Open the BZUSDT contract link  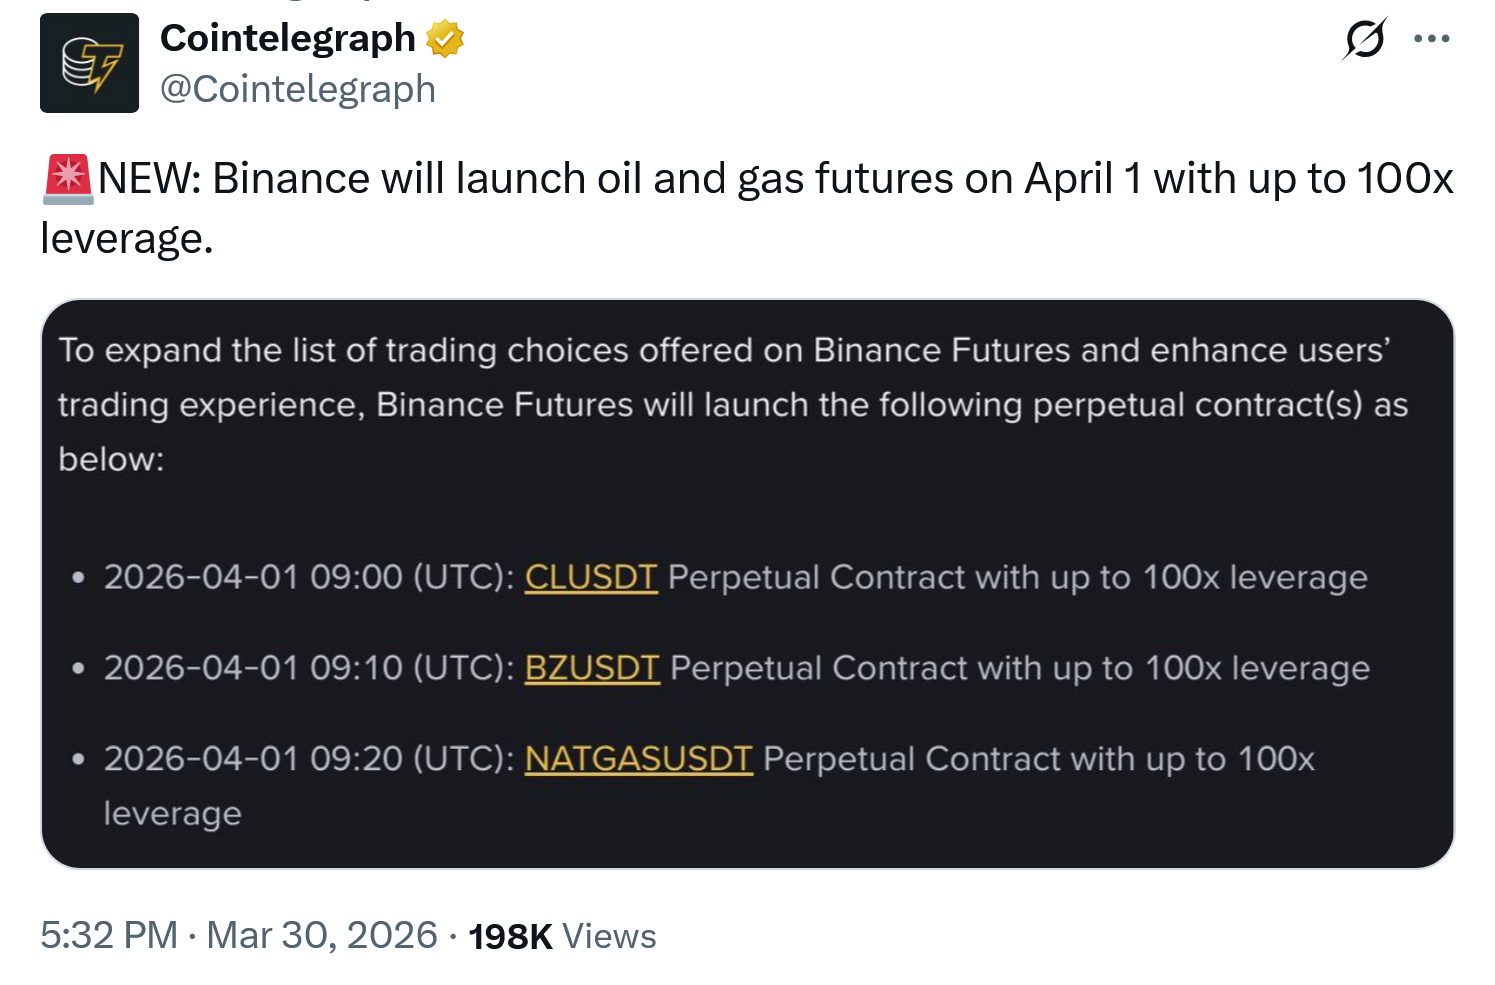[x=592, y=668]
